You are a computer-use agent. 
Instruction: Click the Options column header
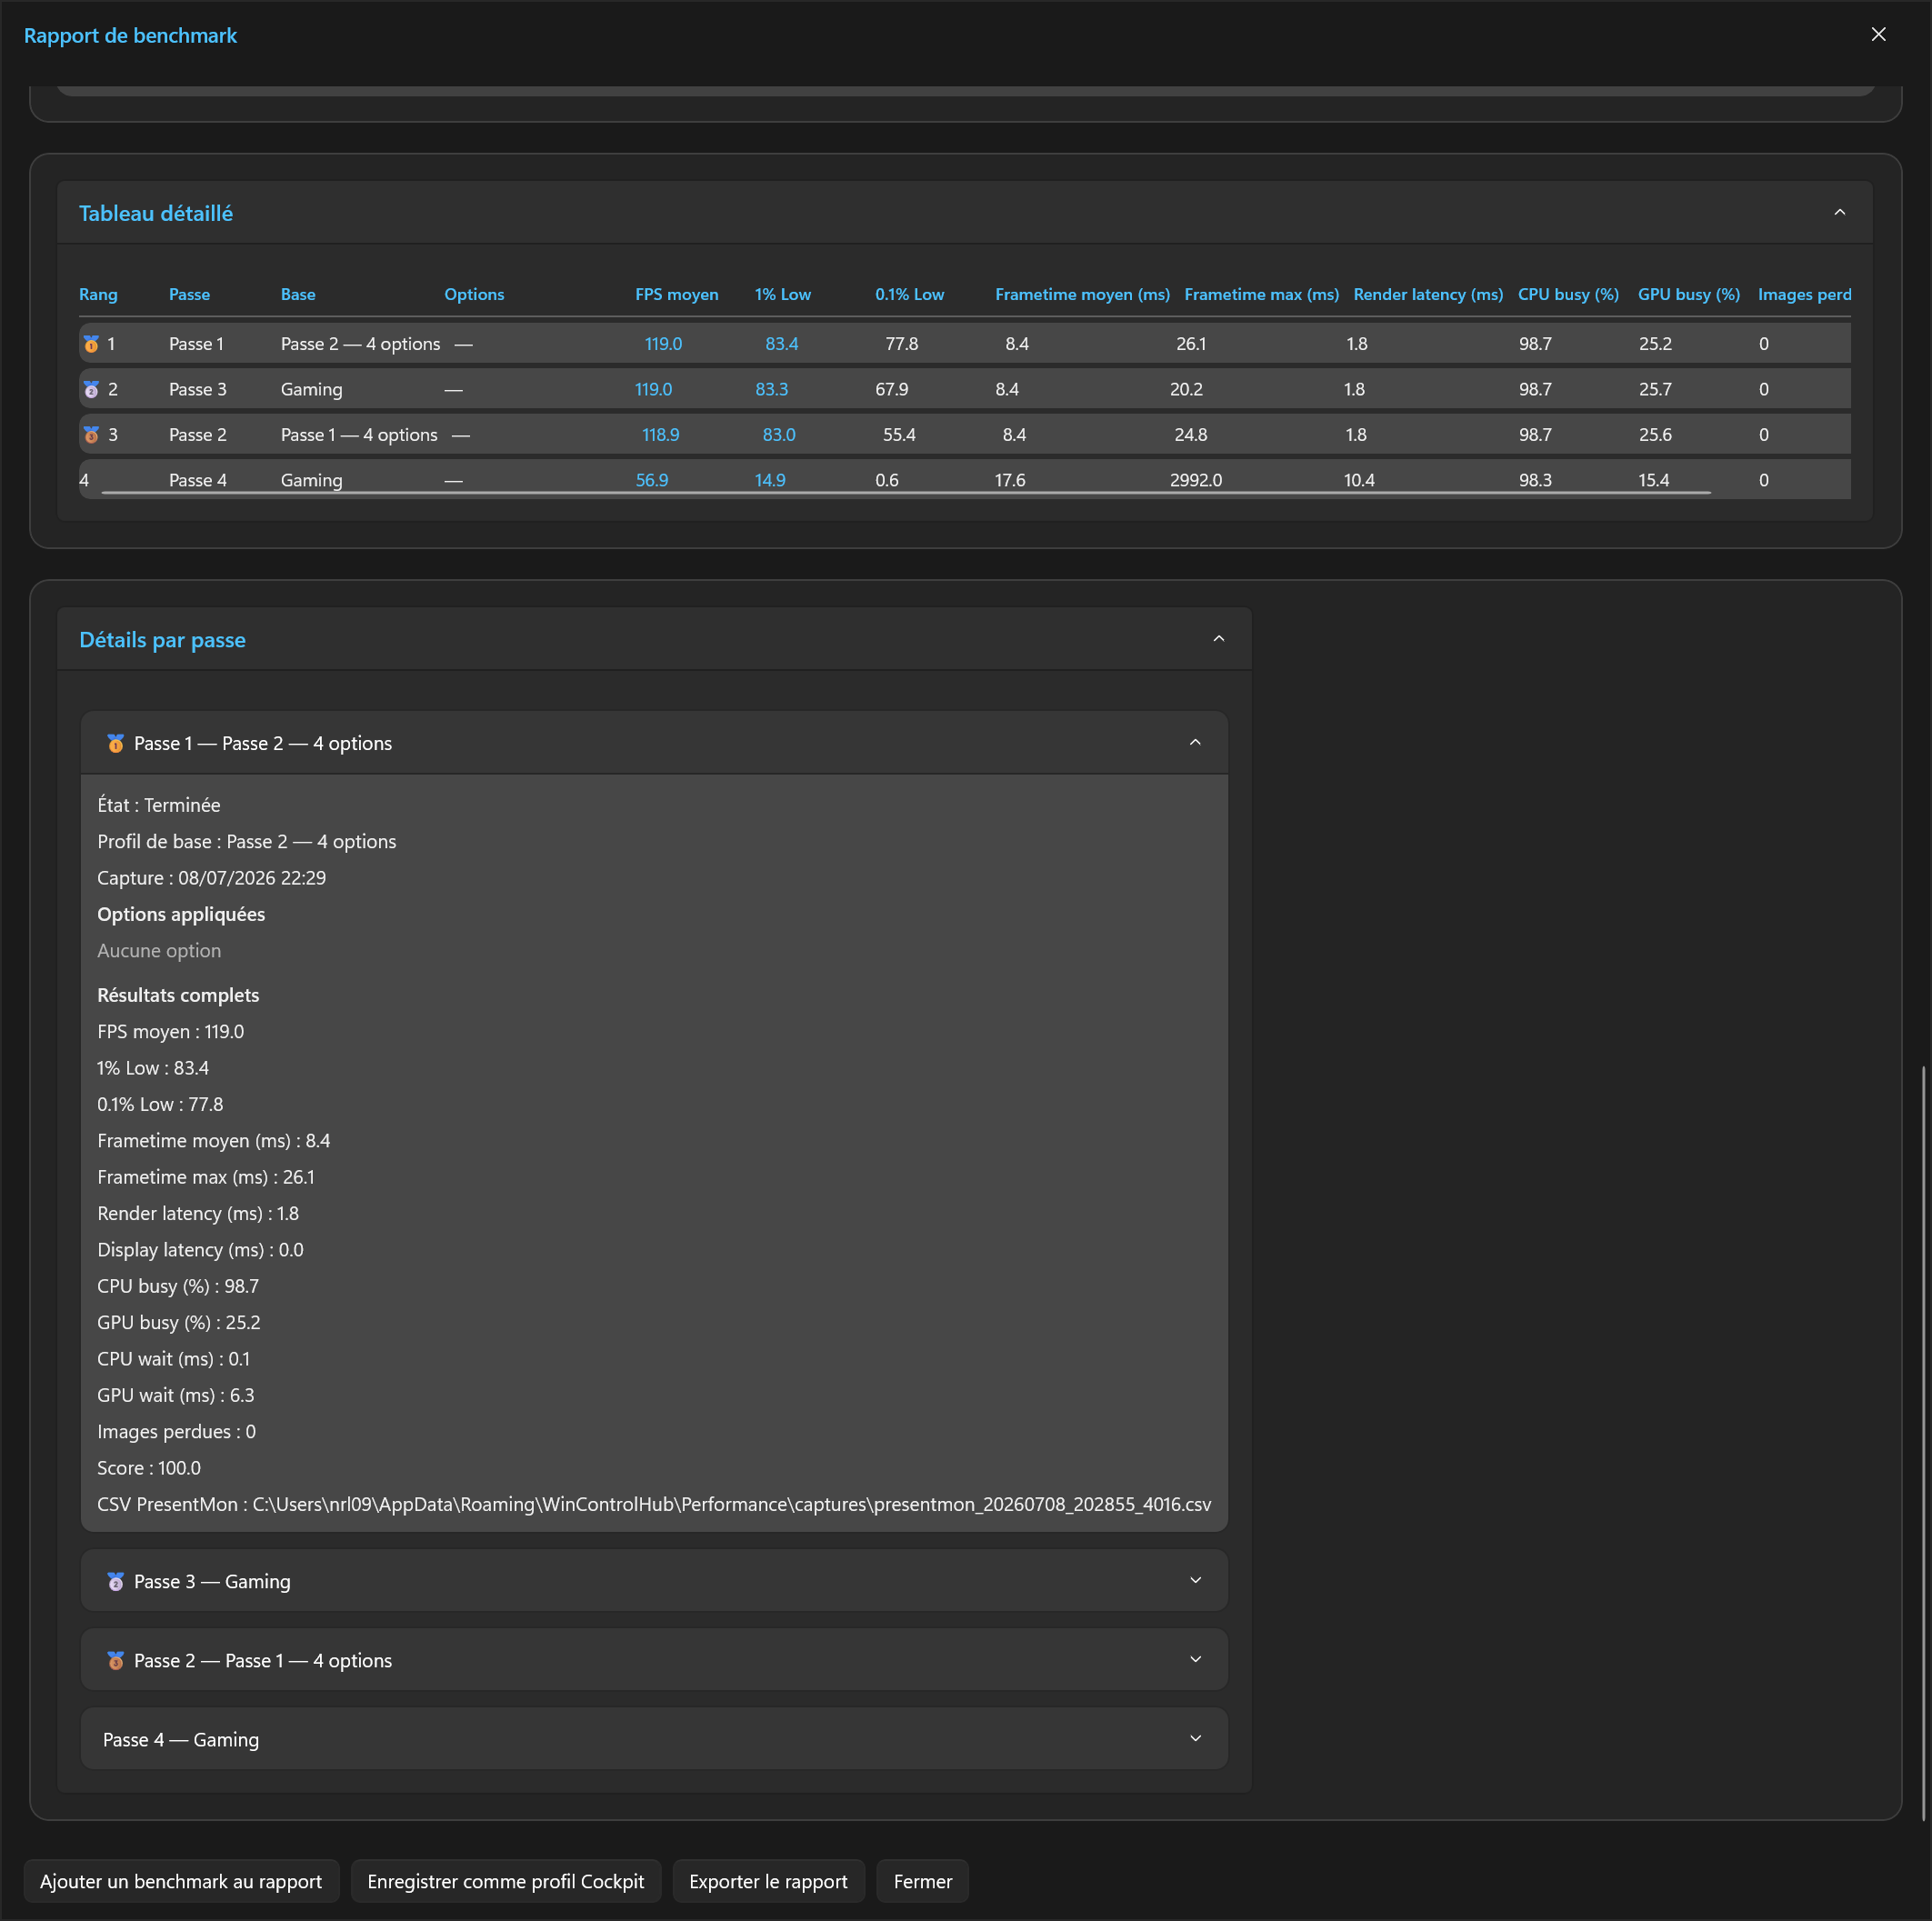474,294
